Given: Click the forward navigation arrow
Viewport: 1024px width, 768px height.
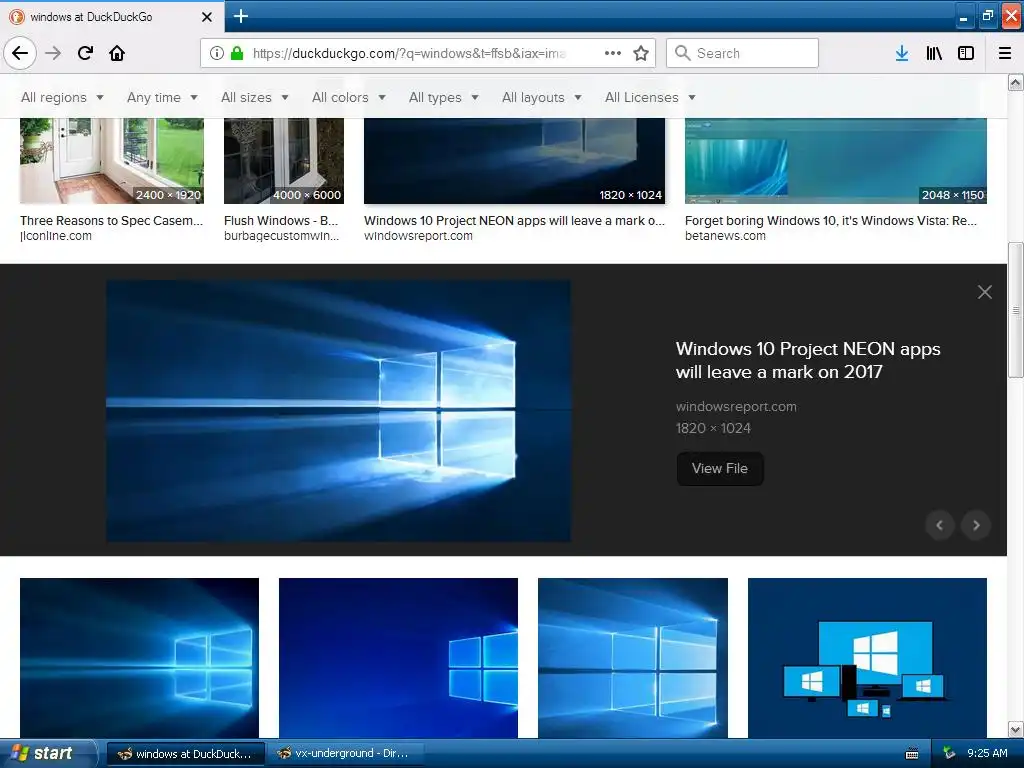Looking at the screenshot, I should 53,53.
